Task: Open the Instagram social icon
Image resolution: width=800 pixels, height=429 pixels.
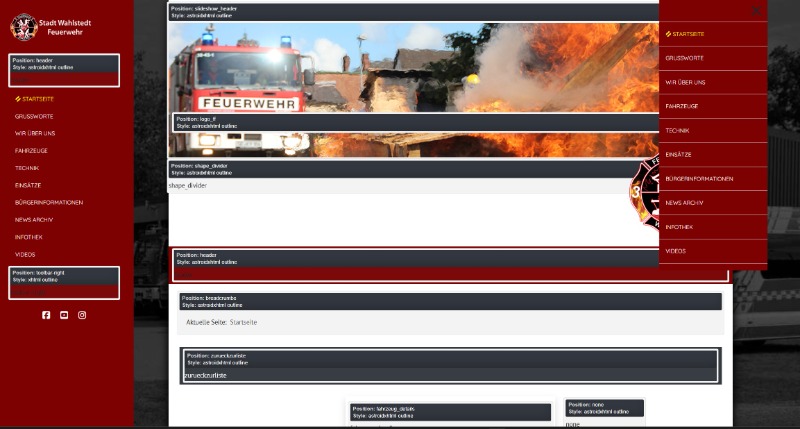Action: [82, 315]
